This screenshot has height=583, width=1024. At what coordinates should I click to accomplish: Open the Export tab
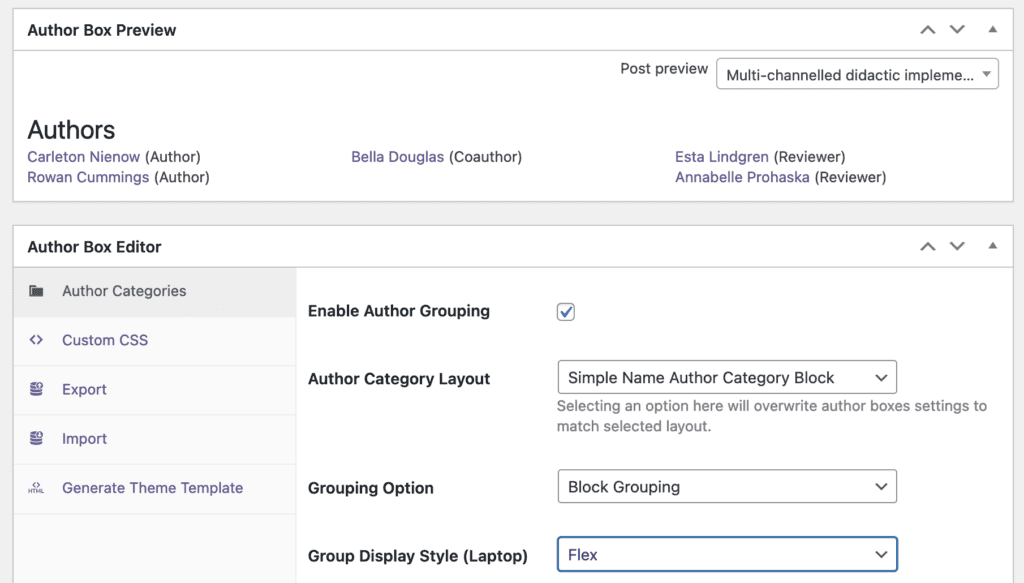[x=84, y=389]
